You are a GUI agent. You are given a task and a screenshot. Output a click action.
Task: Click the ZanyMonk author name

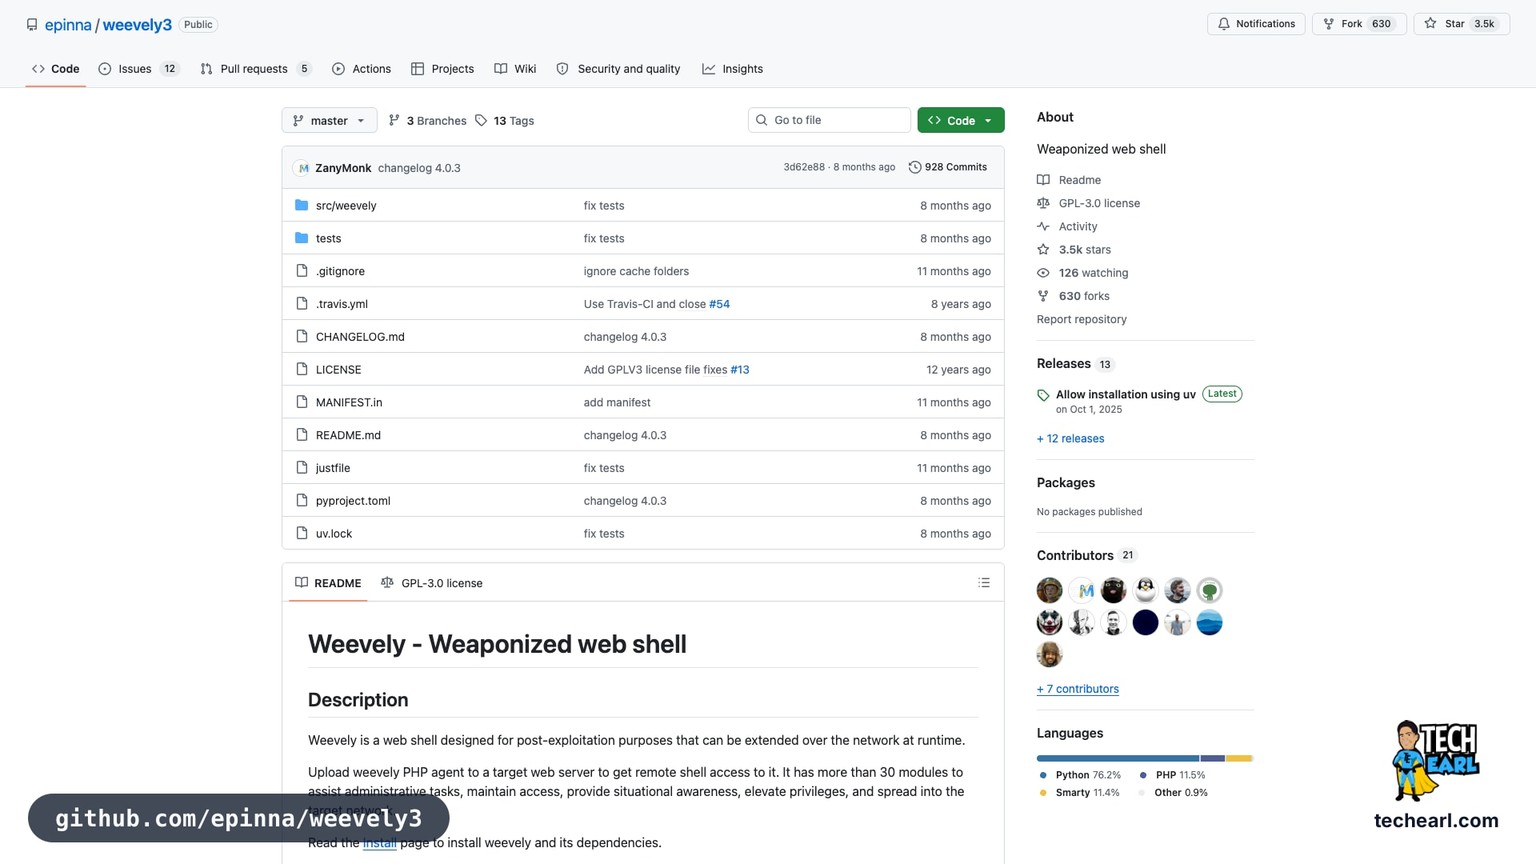tap(343, 168)
